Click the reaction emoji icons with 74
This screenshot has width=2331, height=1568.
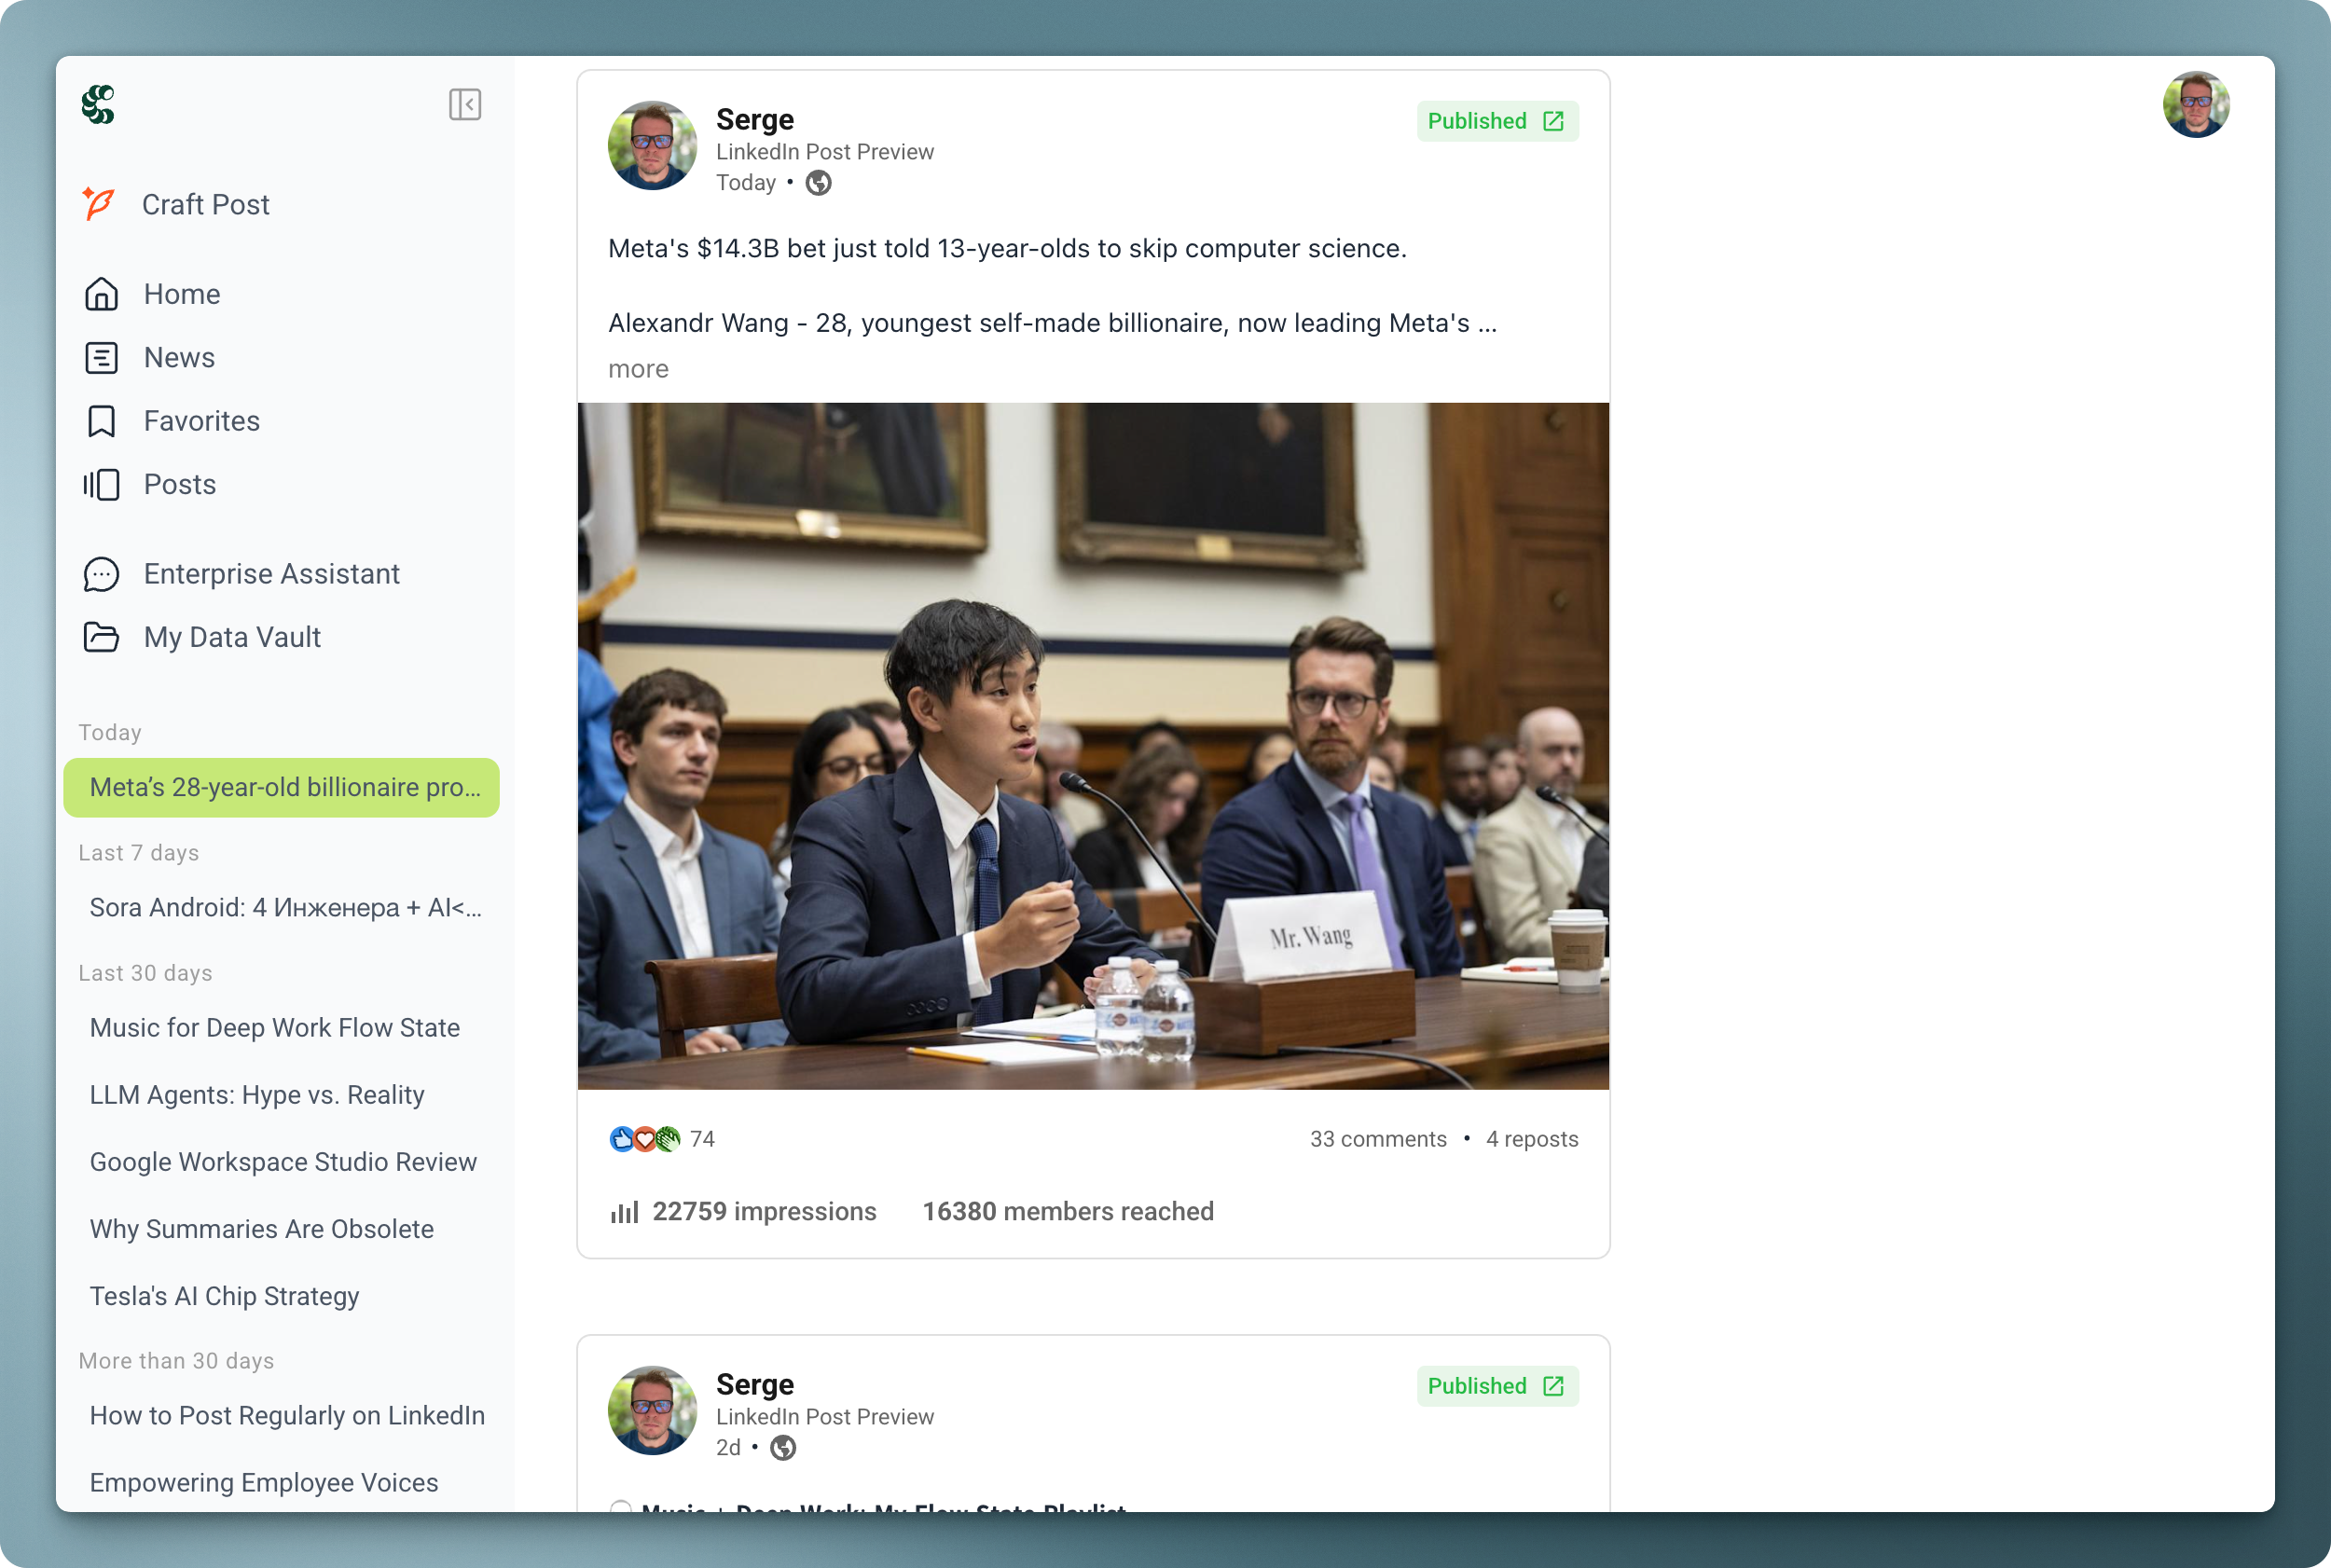(x=645, y=1139)
